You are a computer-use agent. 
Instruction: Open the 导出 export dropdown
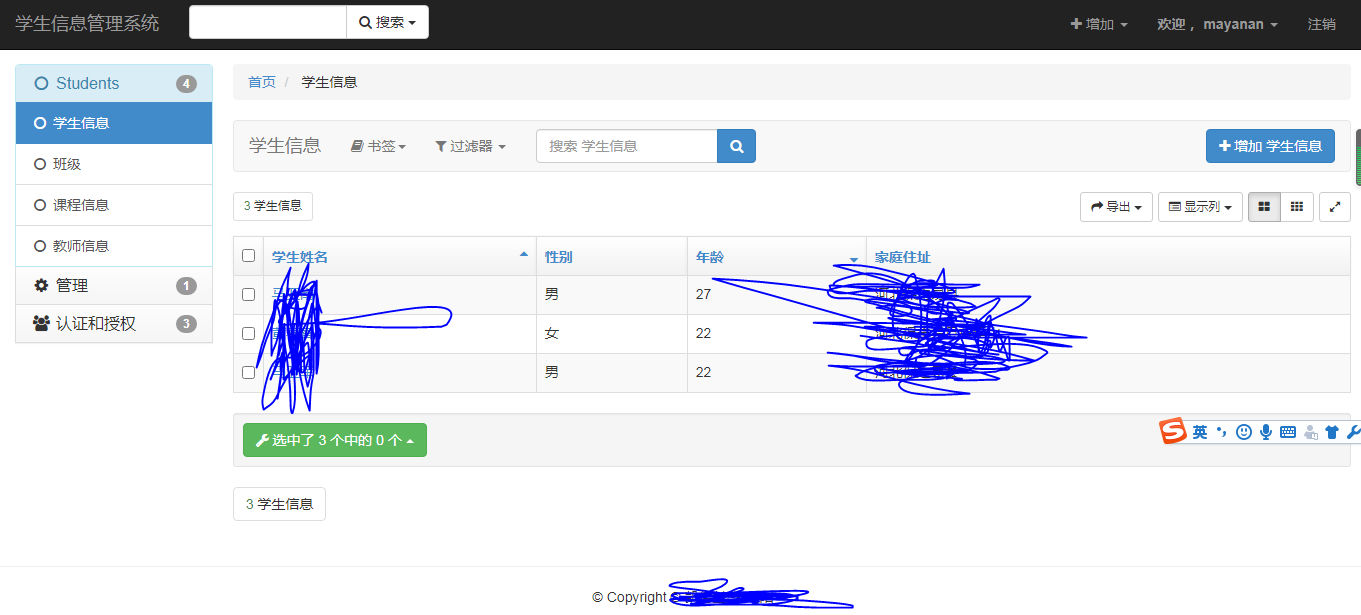(1115, 206)
